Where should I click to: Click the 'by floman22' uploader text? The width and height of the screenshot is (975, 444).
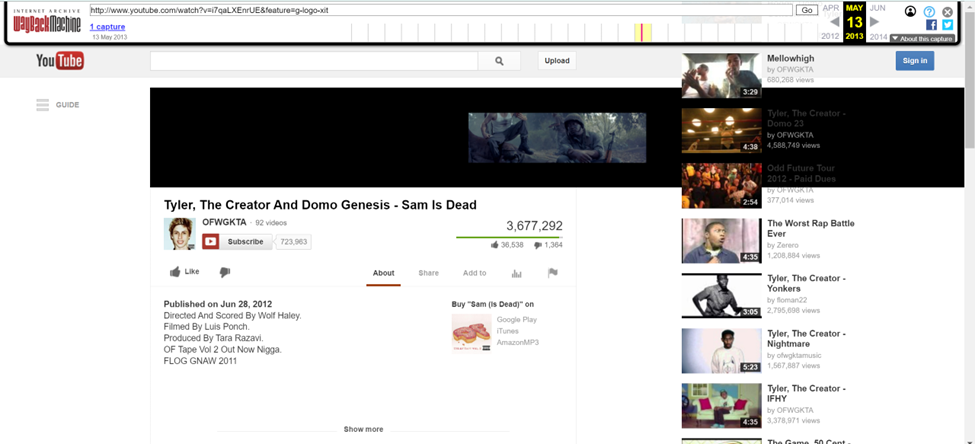point(788,300)
